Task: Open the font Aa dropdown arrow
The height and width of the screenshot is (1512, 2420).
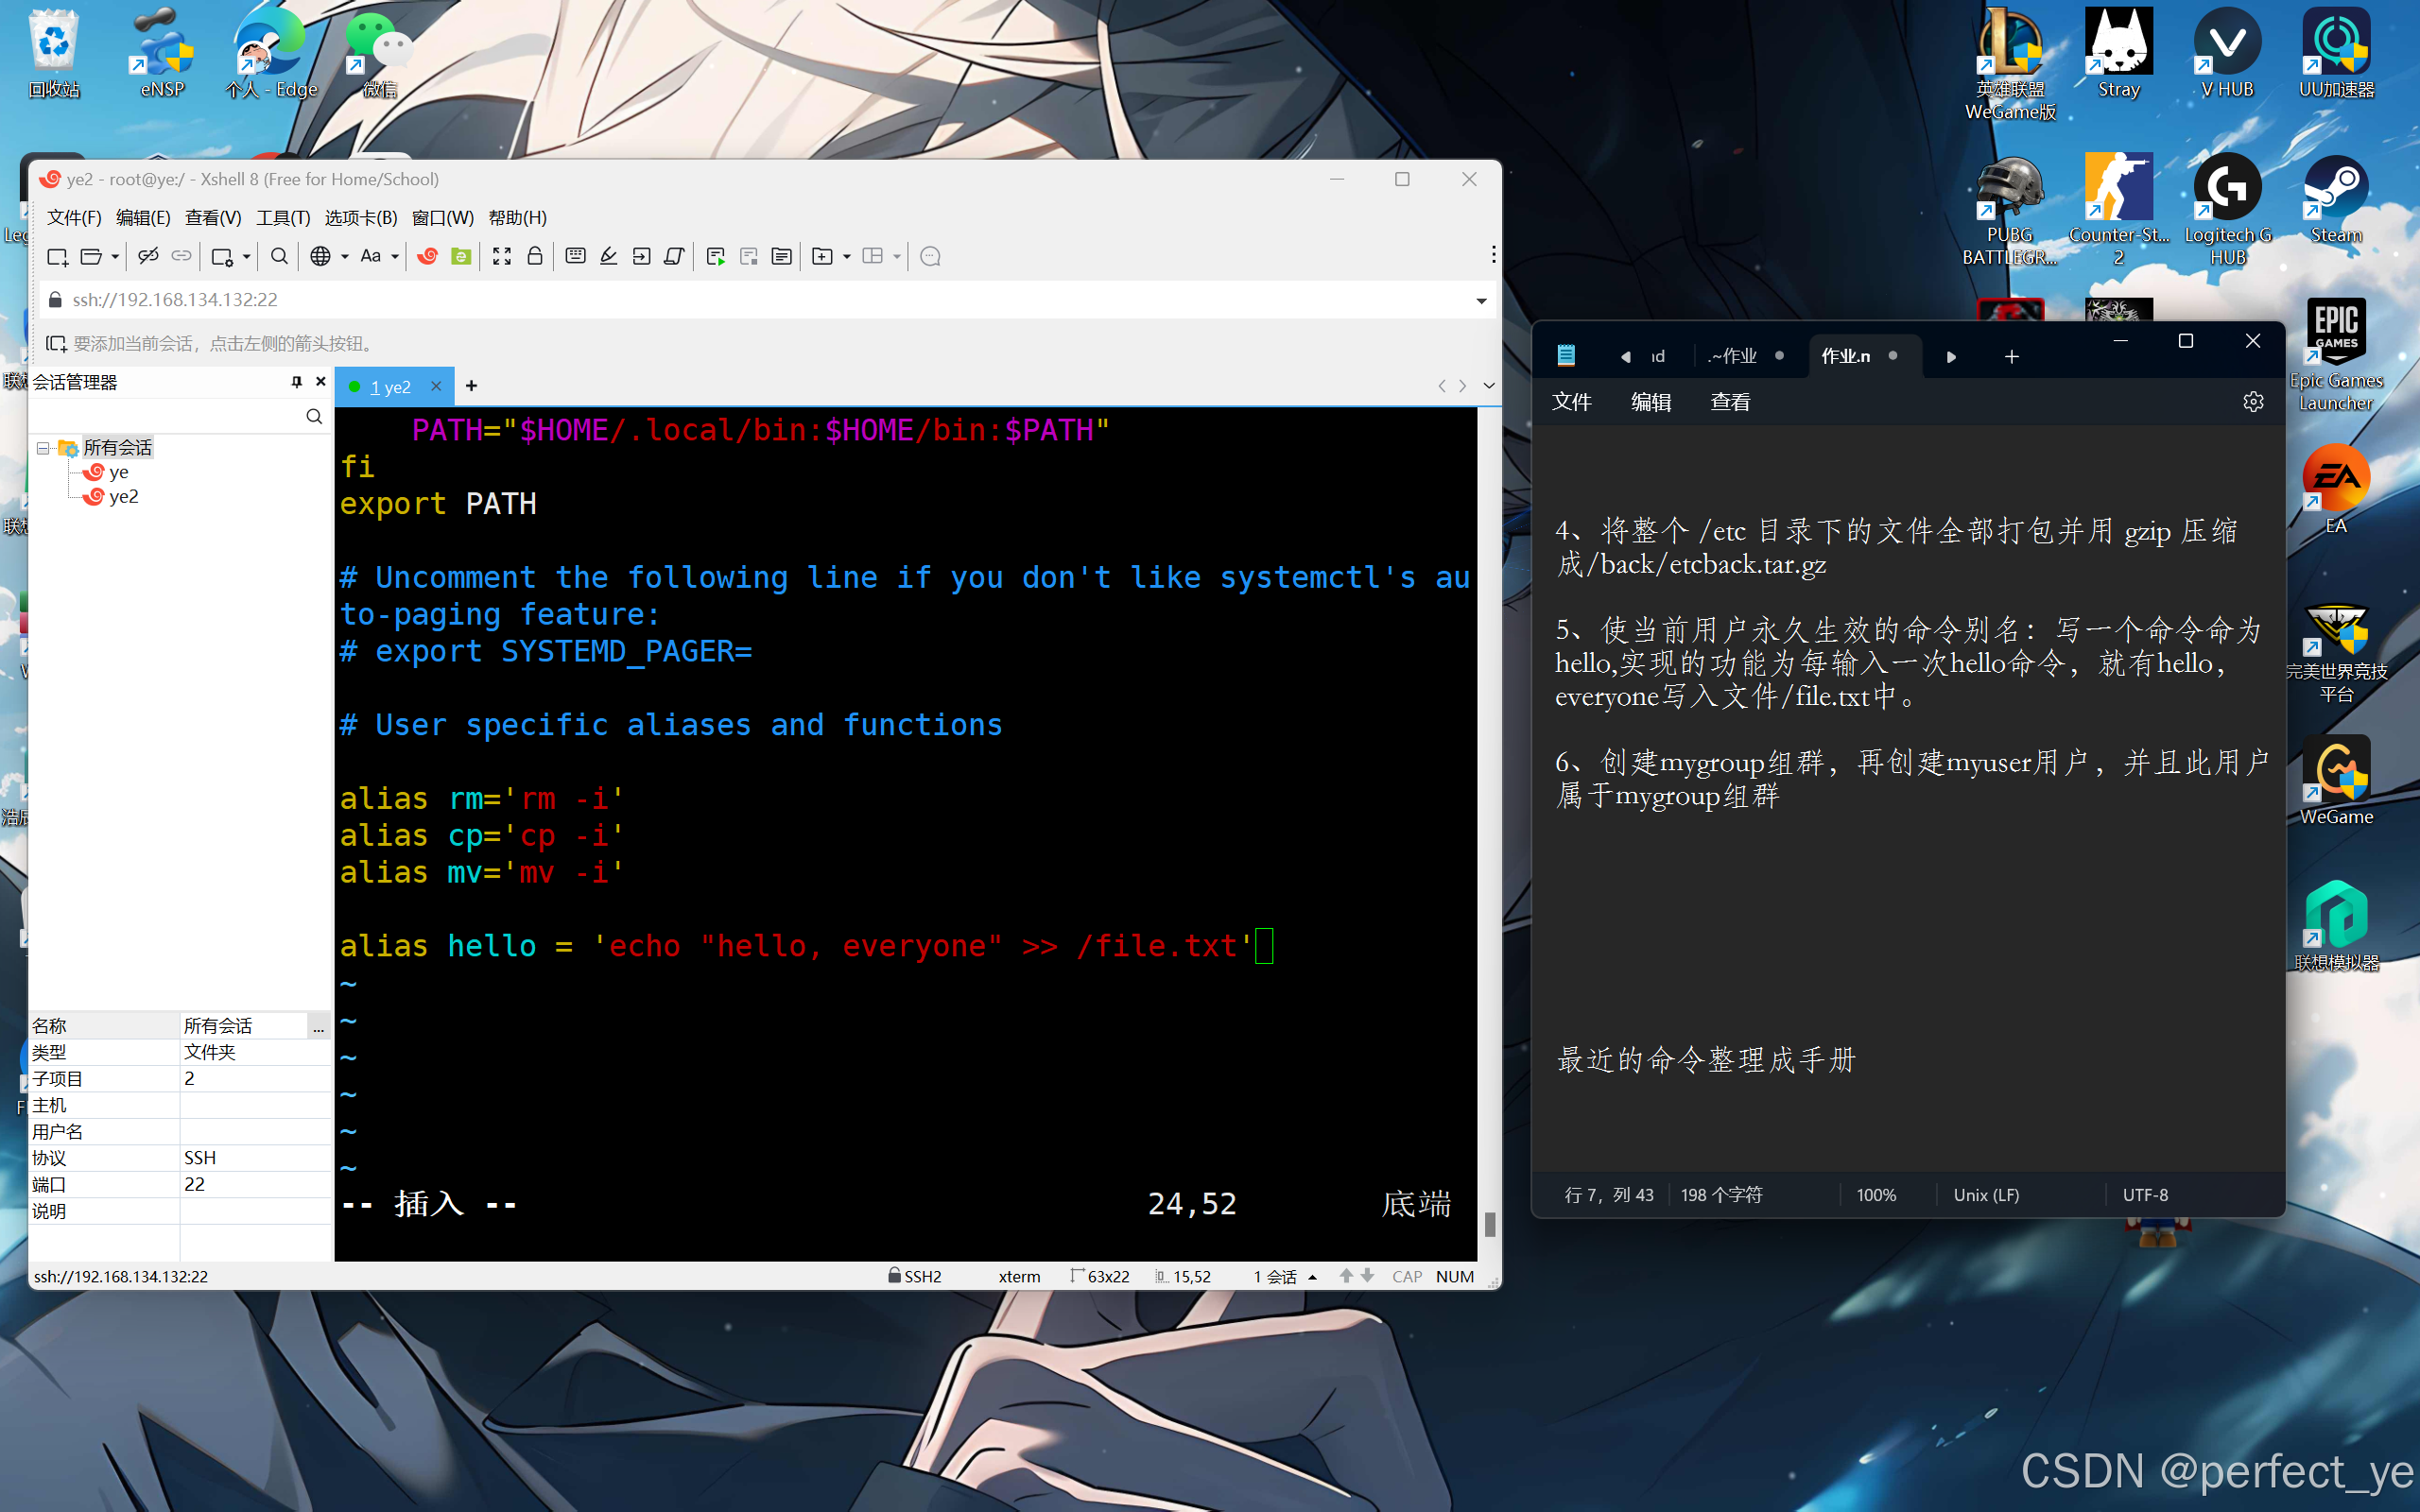Action: (x=395, y=257)
